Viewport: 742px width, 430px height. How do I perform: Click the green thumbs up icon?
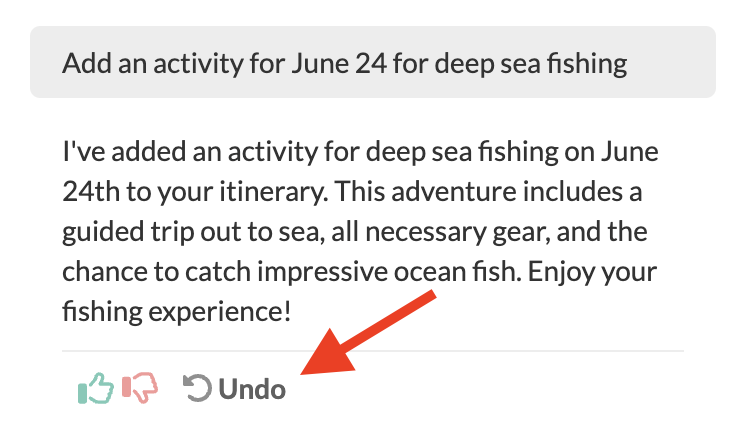[x=94, y=388]
